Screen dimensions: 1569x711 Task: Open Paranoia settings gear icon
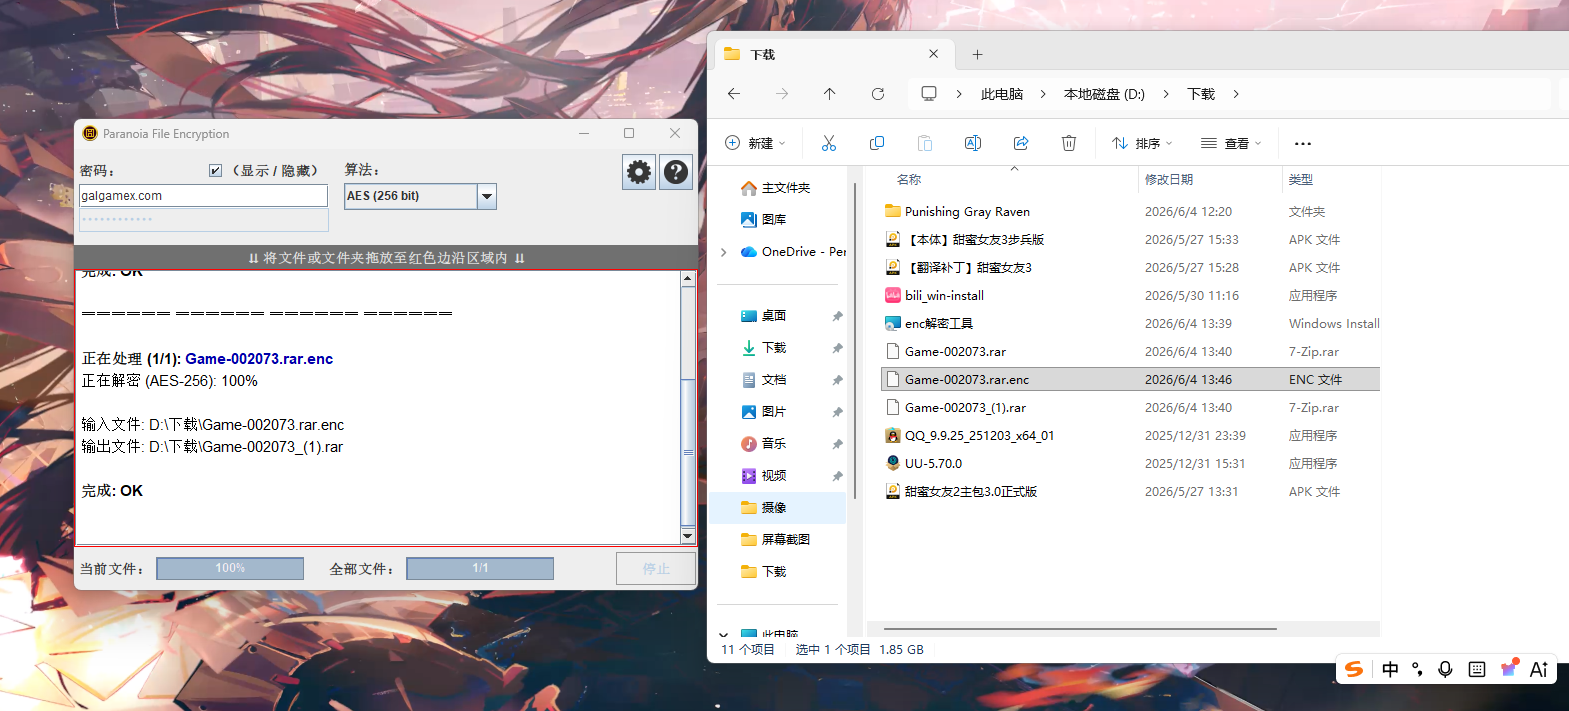pos(639,172)
